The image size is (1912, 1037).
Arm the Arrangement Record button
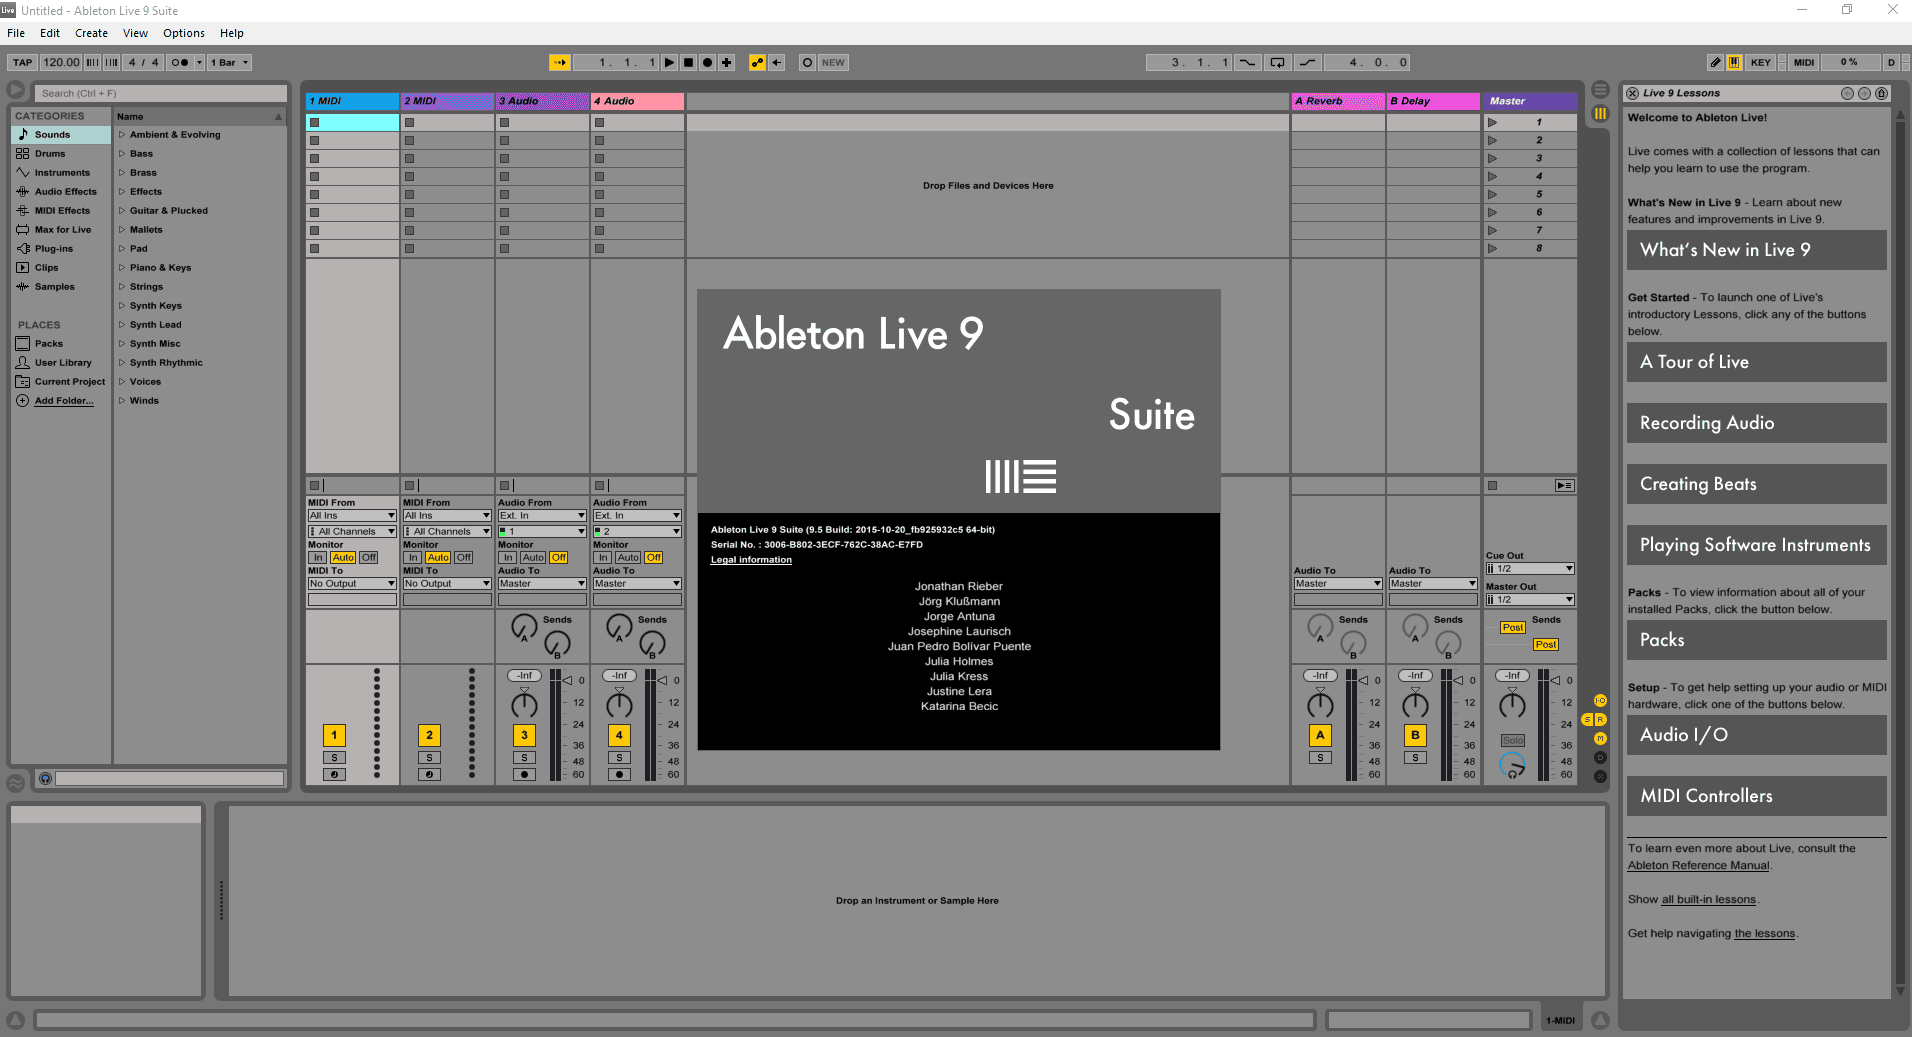[707, 62]
